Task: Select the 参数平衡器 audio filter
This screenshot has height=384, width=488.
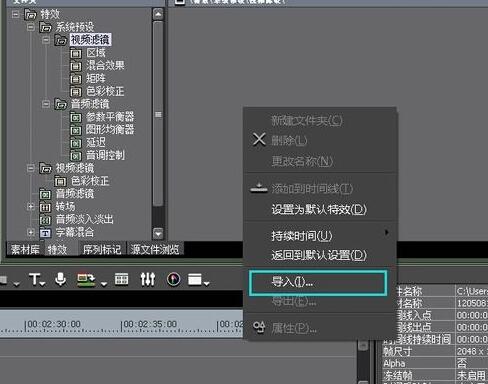Action: coord(110,117)
